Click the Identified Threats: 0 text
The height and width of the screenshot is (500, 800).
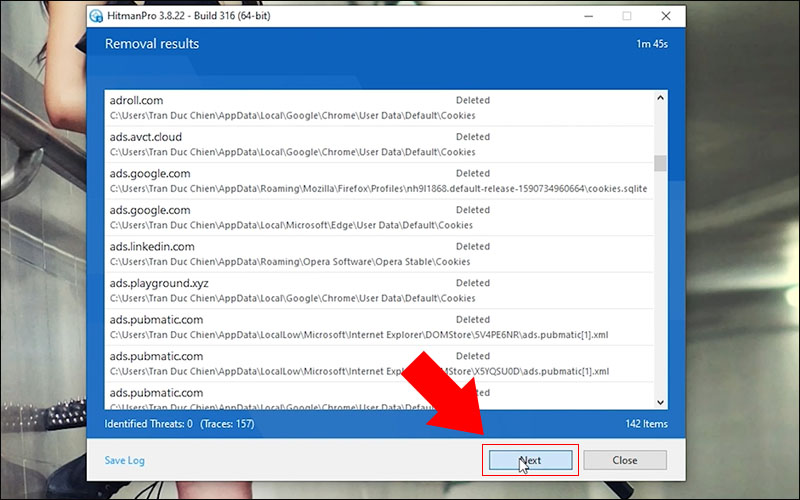(148, 424)
